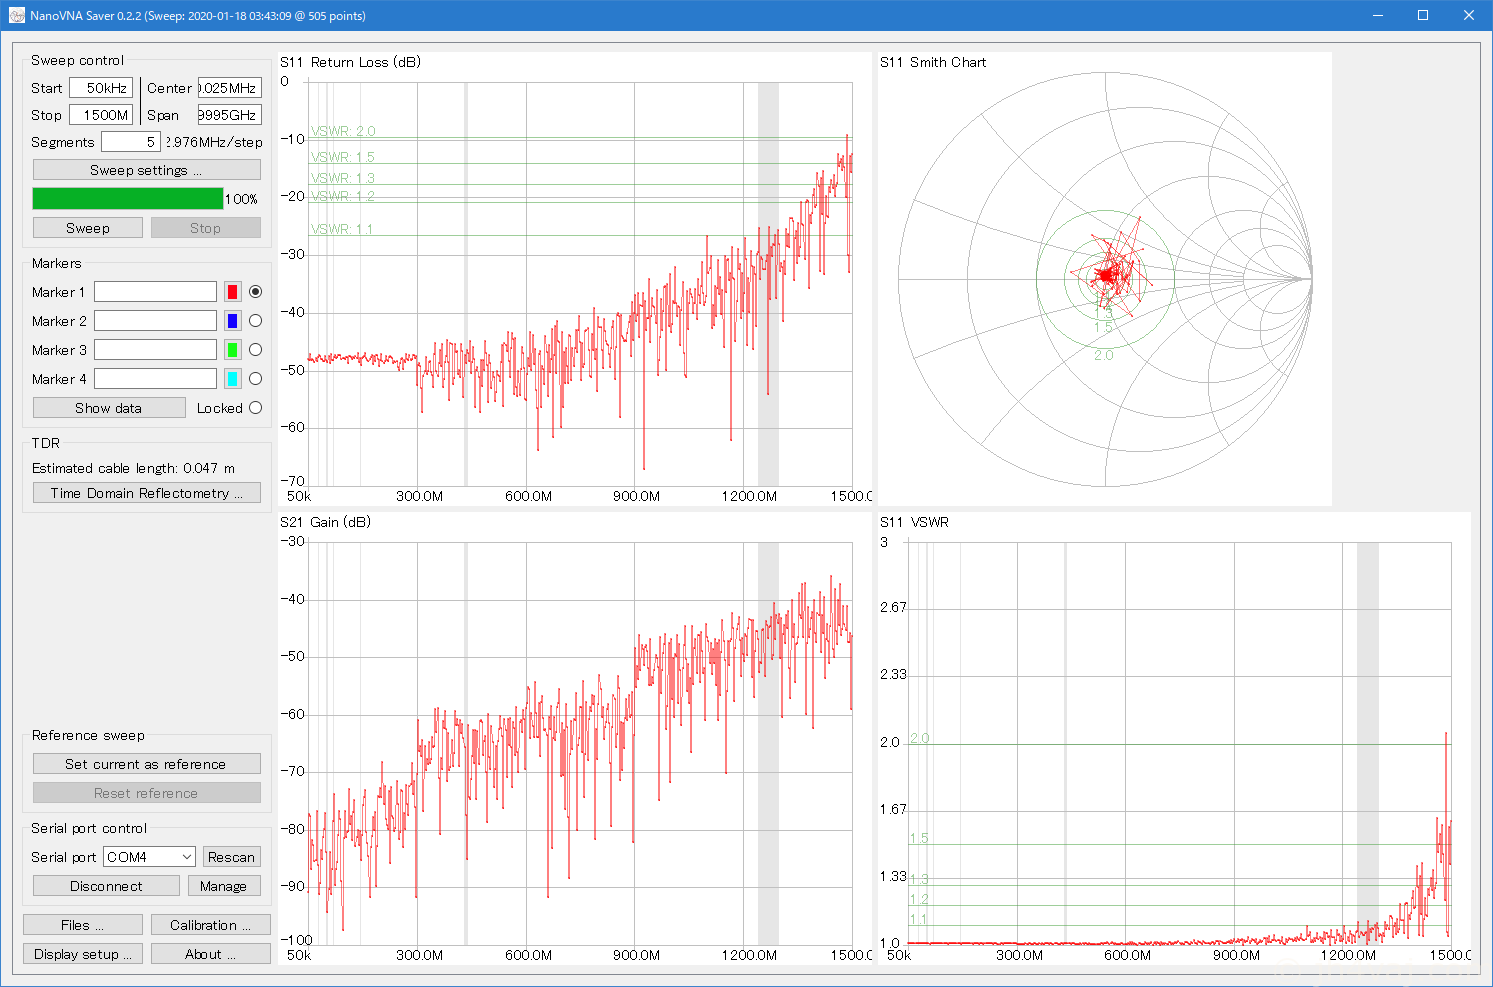This screenshot has width=1493, height=987.
Task: Click the S21 Gain chart
Action: [575, 738]
